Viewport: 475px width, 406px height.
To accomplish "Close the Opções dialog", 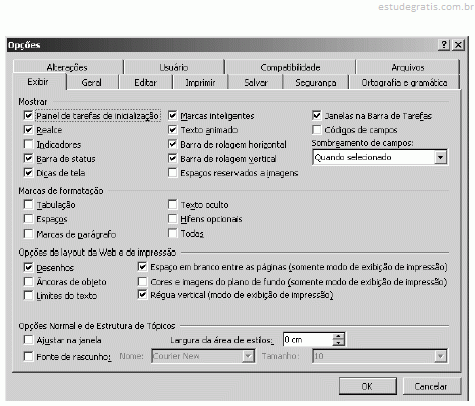I will click(x=459, y=45).
